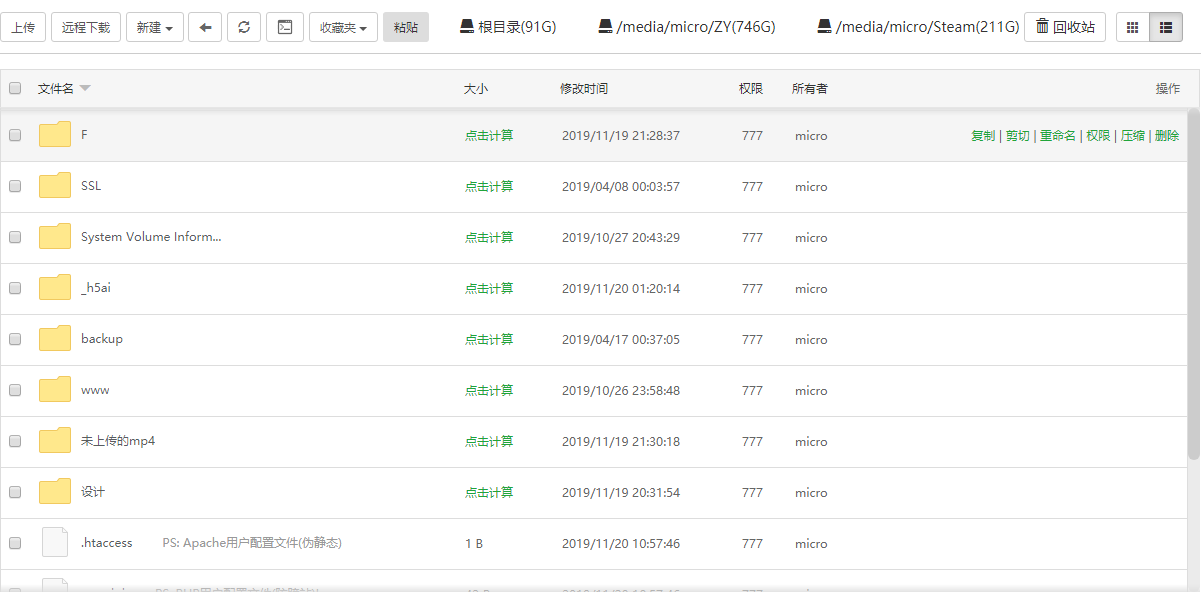1201x594 pixels.
Task: Click timestamp 2019/04/08 00:03:57
Action: (621, 187)
